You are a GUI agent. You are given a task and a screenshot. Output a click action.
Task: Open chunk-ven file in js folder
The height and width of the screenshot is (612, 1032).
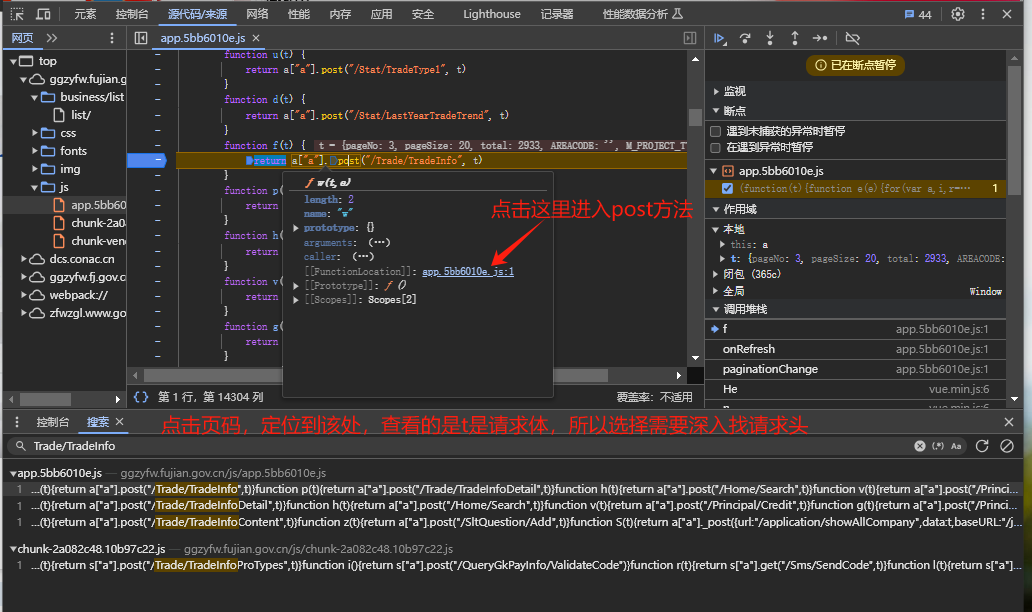[97, 241]
